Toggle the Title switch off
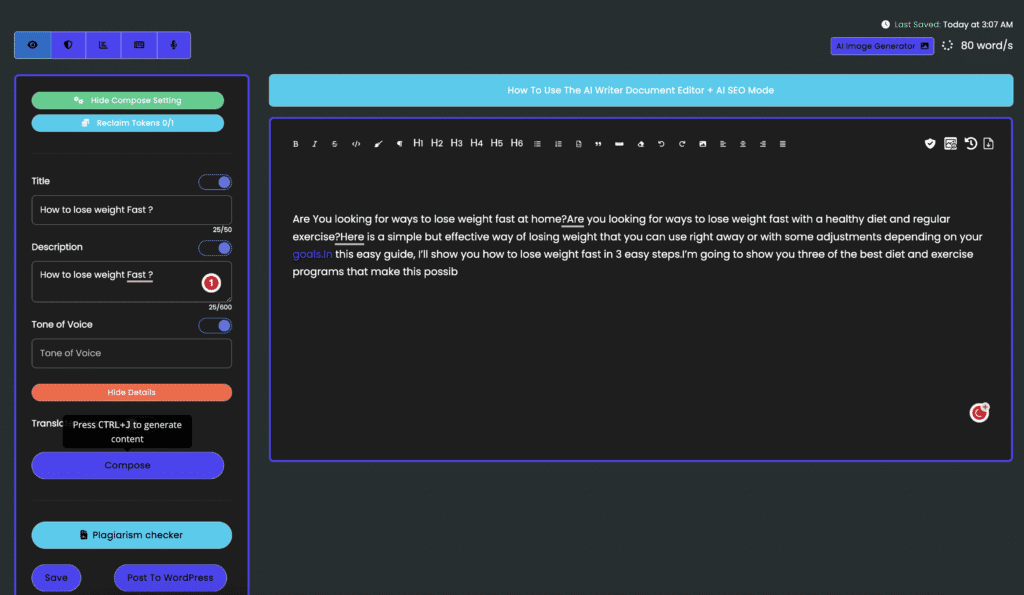 (x=215, y=182)
